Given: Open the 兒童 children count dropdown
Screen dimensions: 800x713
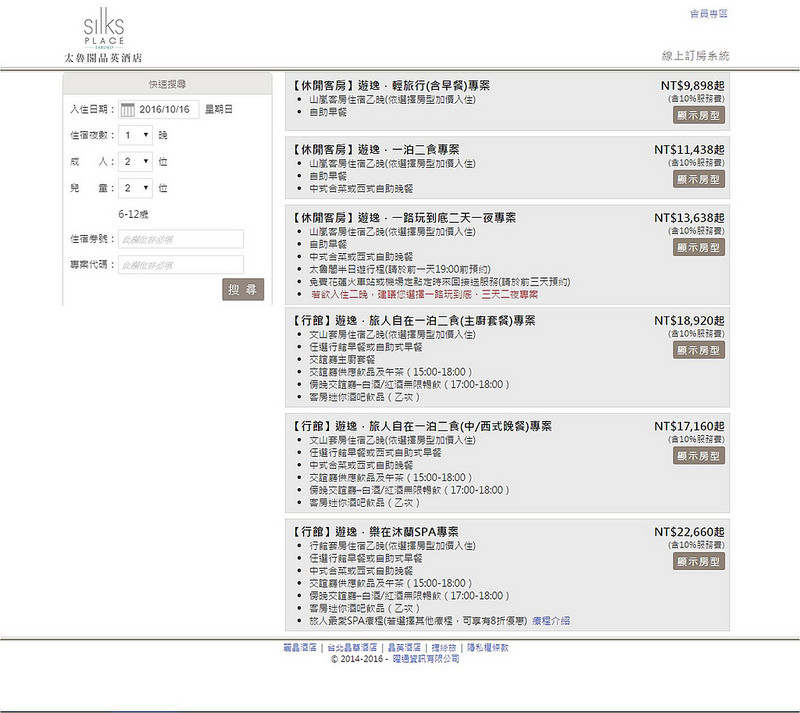Looking at the screenshot, I should click(135, 187).
